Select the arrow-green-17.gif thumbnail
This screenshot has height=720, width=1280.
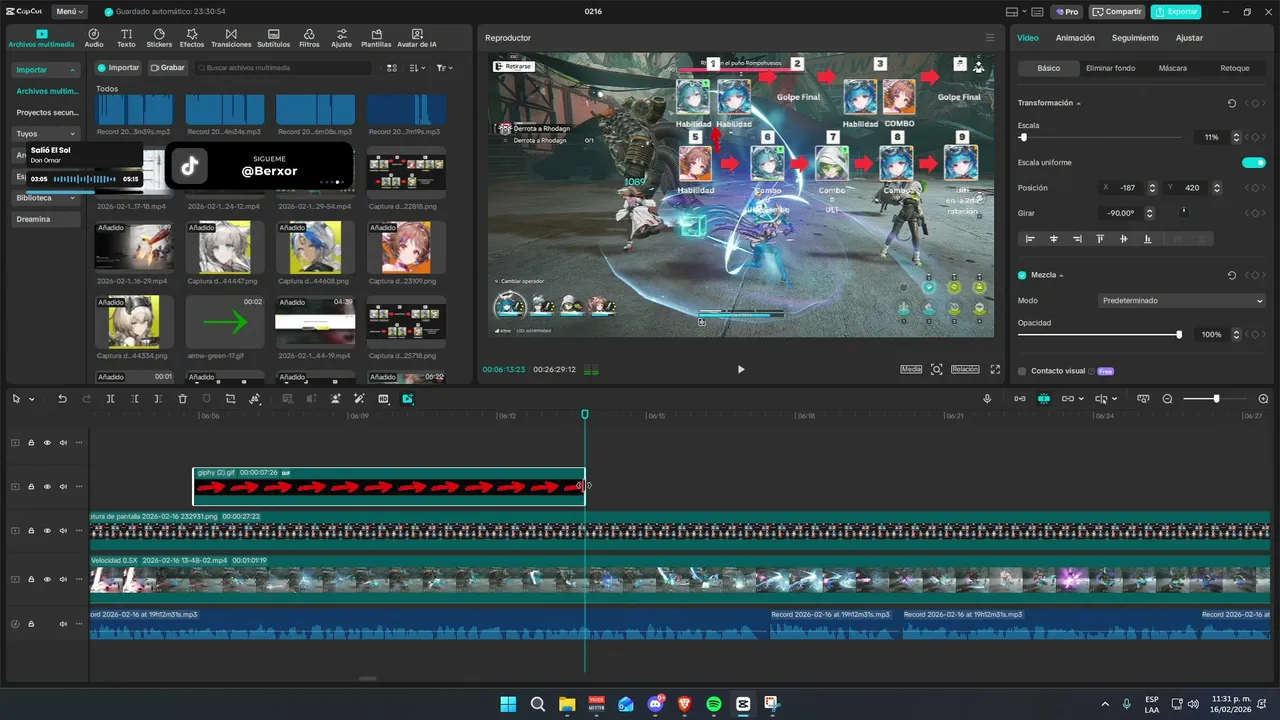point(225,321)
